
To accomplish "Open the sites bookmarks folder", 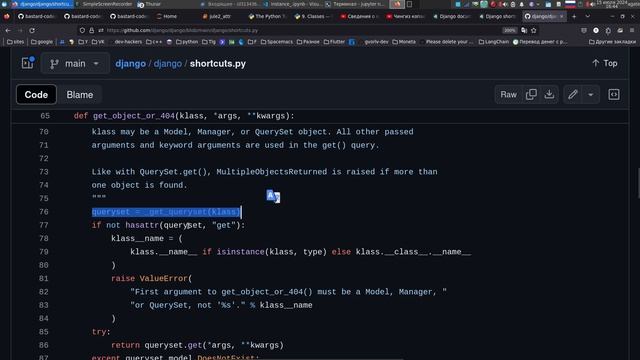I will tap(16, 42).
